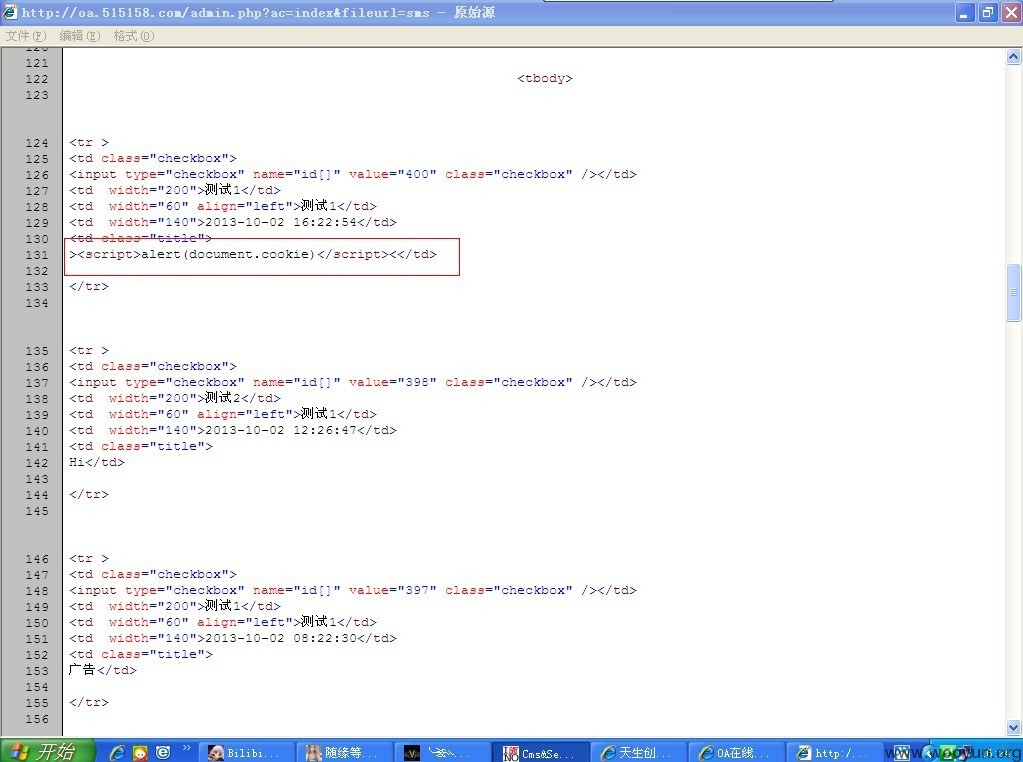Switch to the black-icon taskbar window
The width and height of the screenshot is (1023, 762).
coord(442,752)
